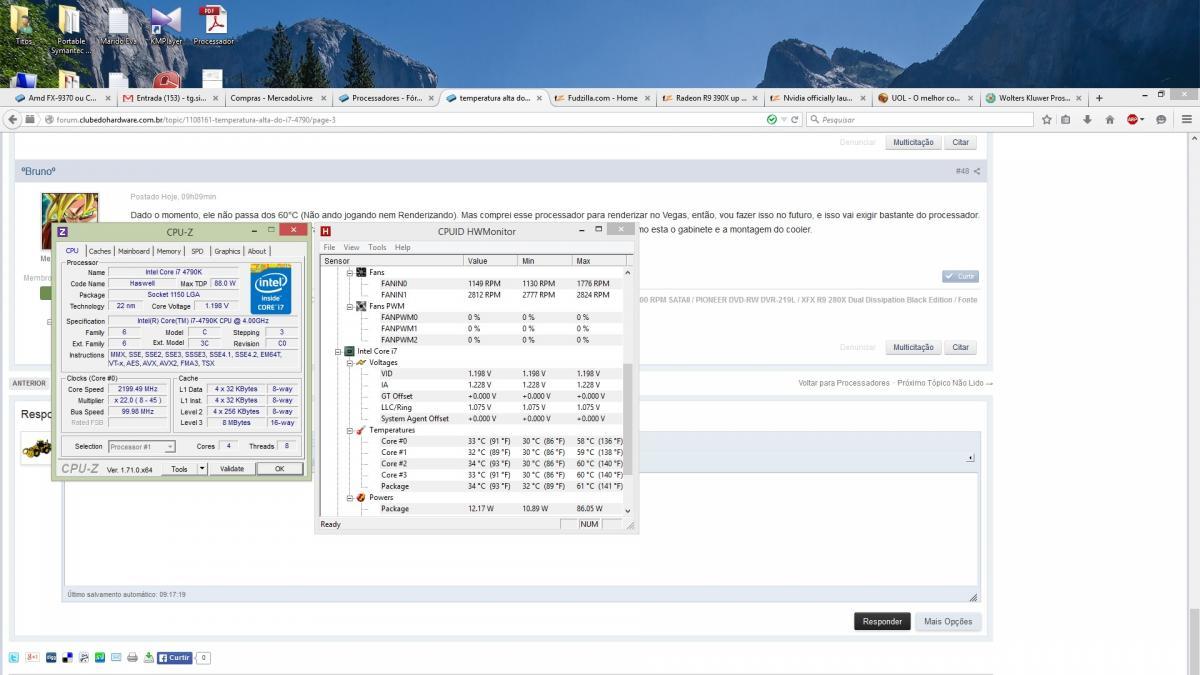Click the Validate button in CPU-Z
Image resolution: width=1200 pixels, height=675 pixels.
(x=231, y=468)
